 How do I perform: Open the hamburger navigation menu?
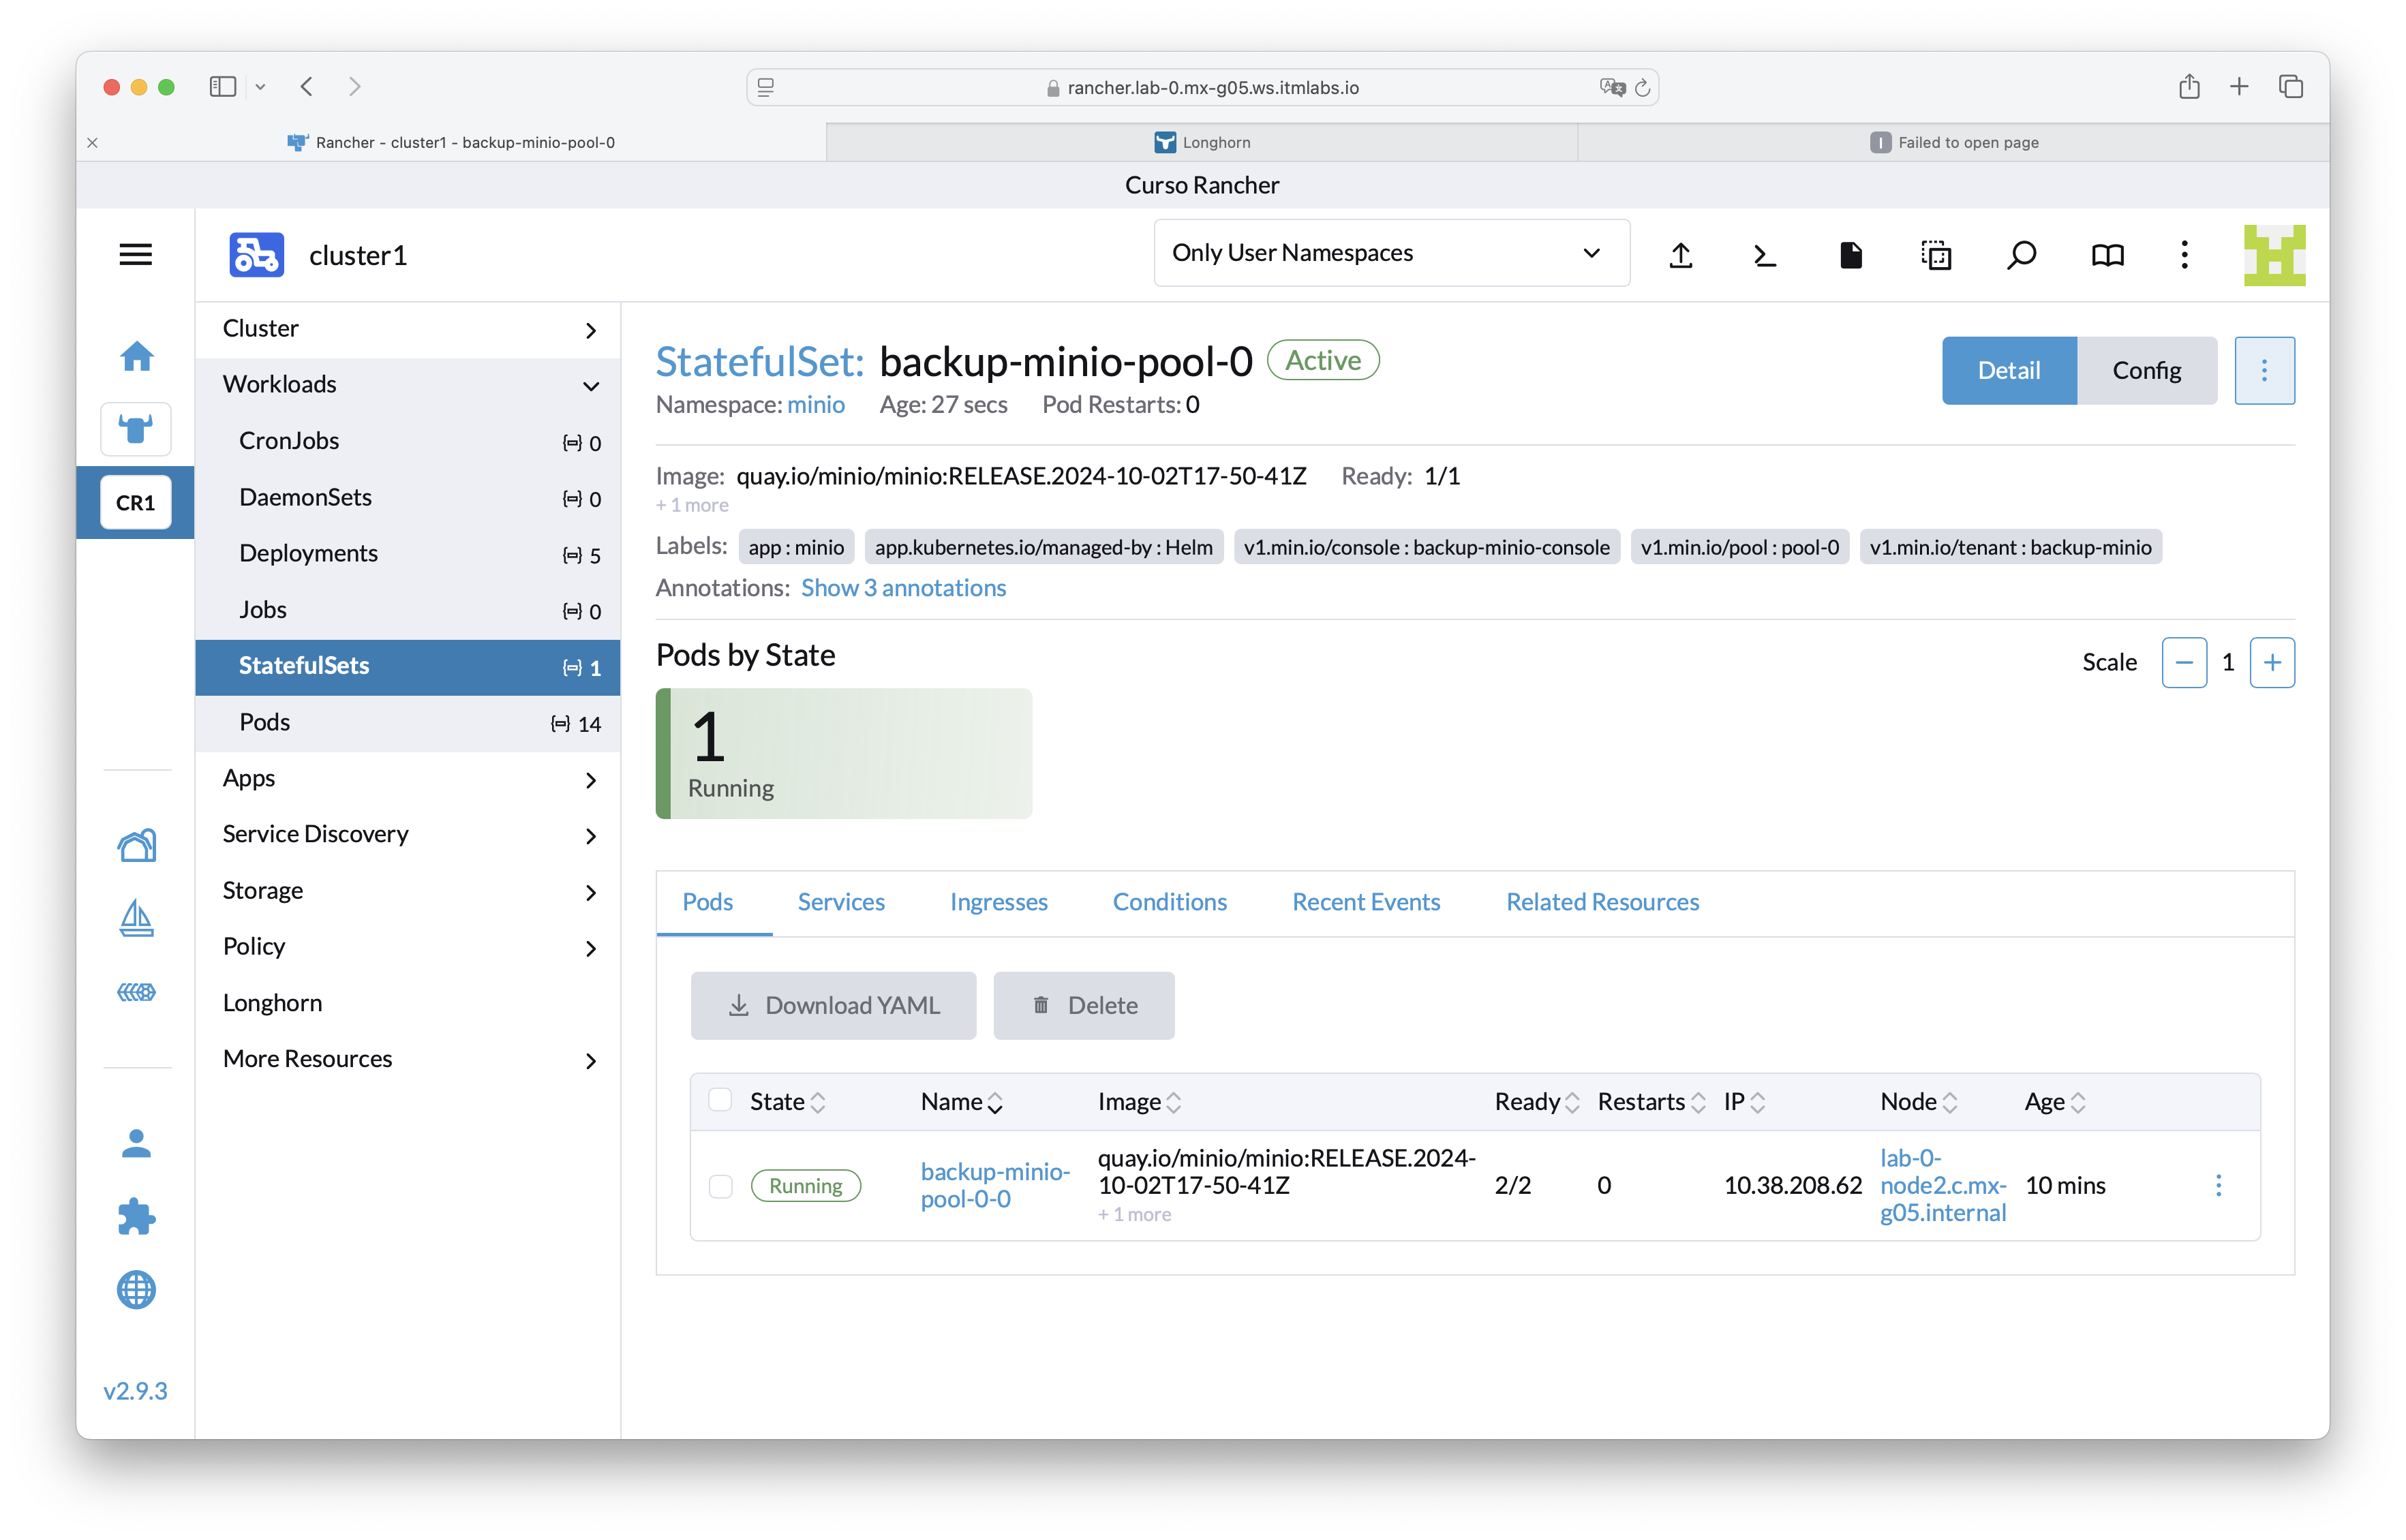[136, 255]
